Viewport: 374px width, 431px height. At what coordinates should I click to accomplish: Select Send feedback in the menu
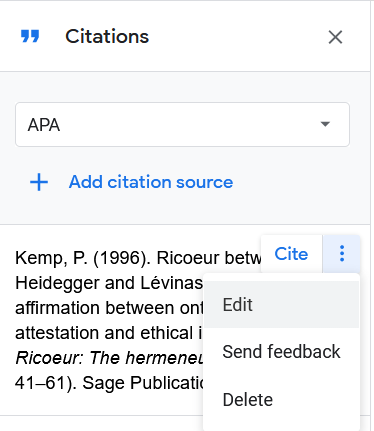282,352
